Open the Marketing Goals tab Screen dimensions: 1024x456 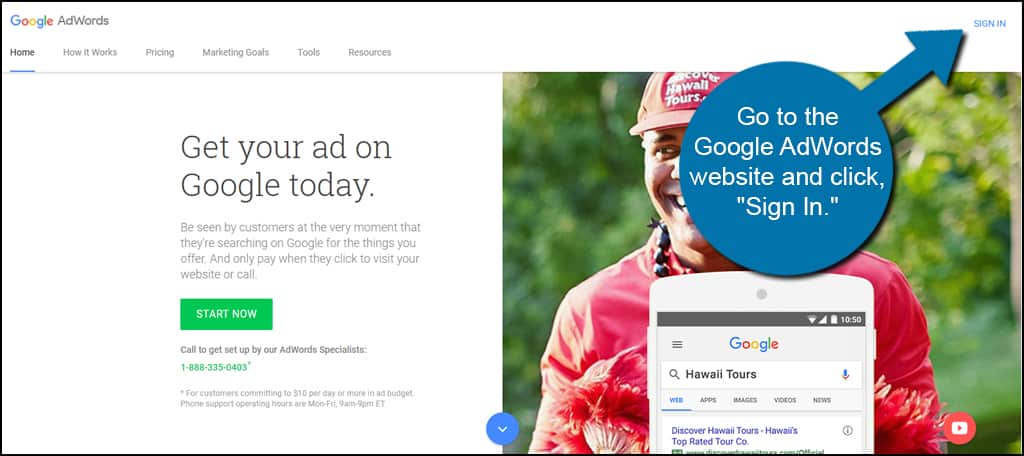pos(236,52)
